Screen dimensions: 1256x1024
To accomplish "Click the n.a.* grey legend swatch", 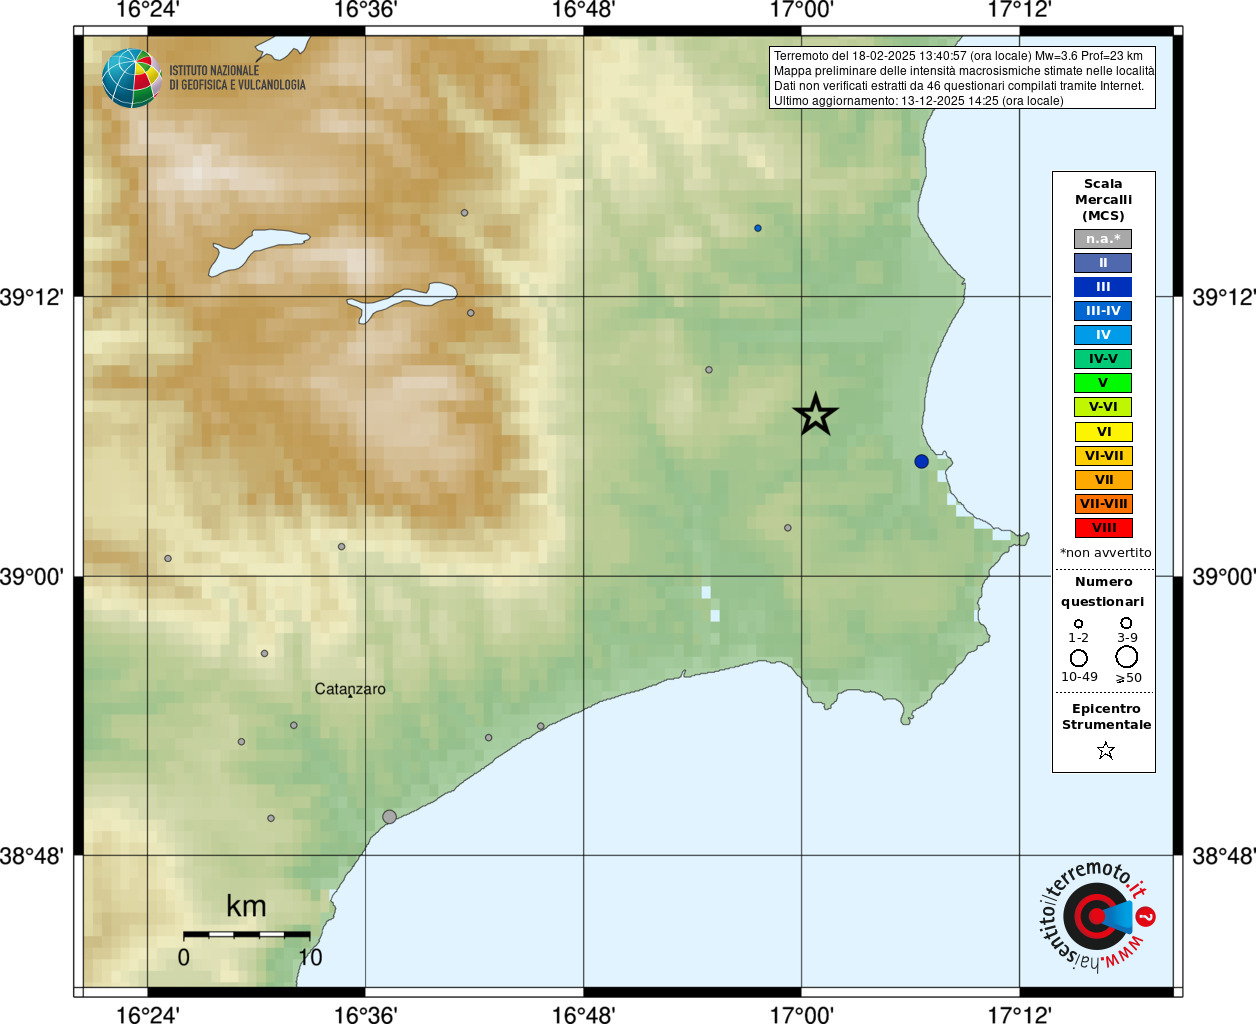I will click(1103, 239).
